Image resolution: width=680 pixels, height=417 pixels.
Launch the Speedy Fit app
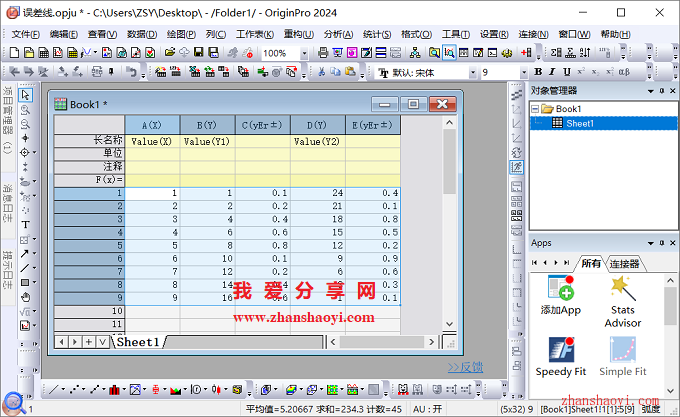click(561, 357)
